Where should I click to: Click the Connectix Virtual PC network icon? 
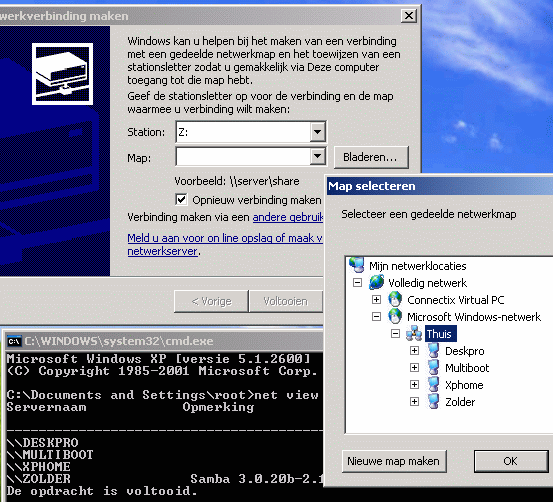pos(395,300)
